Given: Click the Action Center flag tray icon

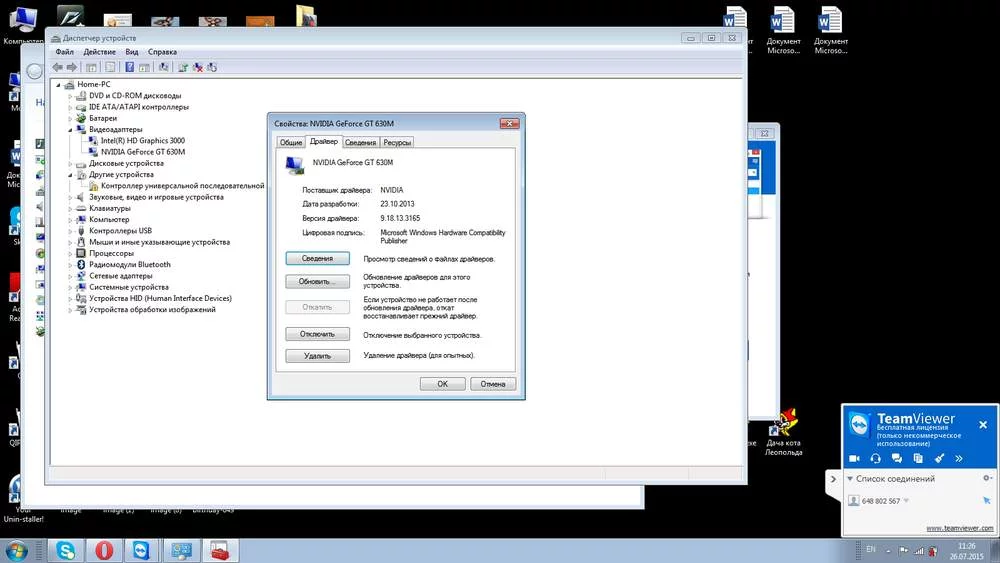Looking at the screenshot, I should [903, 550].
